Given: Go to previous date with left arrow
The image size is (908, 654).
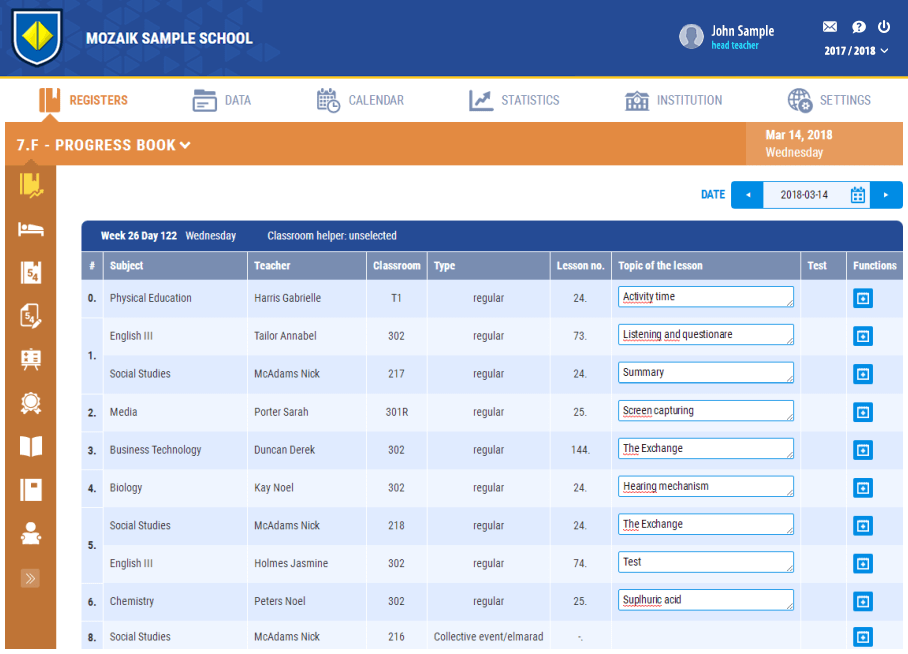Looking at the screenshot, I should click(x=747, y=195).
